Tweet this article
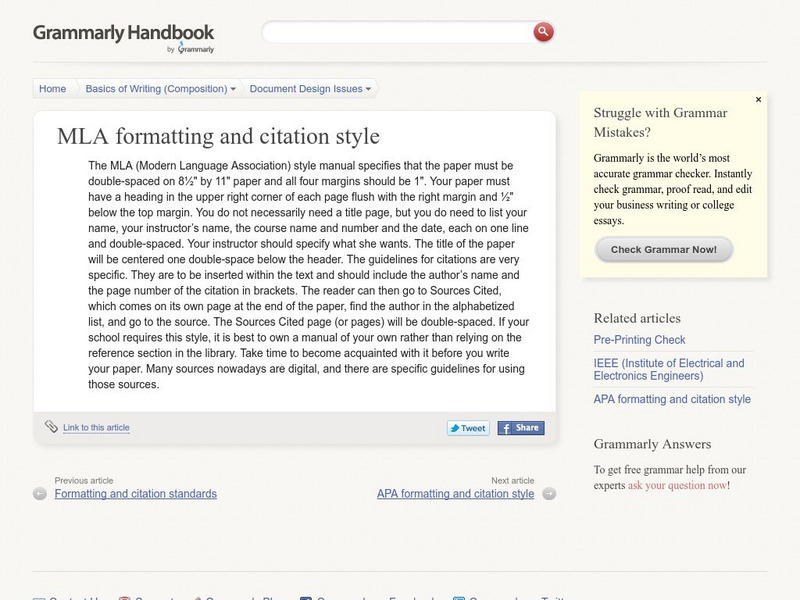This screenshot has height=600, width=800. point(467,428)
